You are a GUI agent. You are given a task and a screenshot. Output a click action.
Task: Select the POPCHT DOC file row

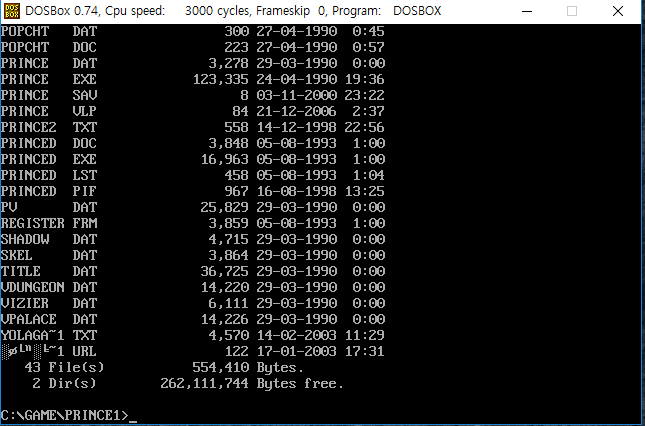193,47
